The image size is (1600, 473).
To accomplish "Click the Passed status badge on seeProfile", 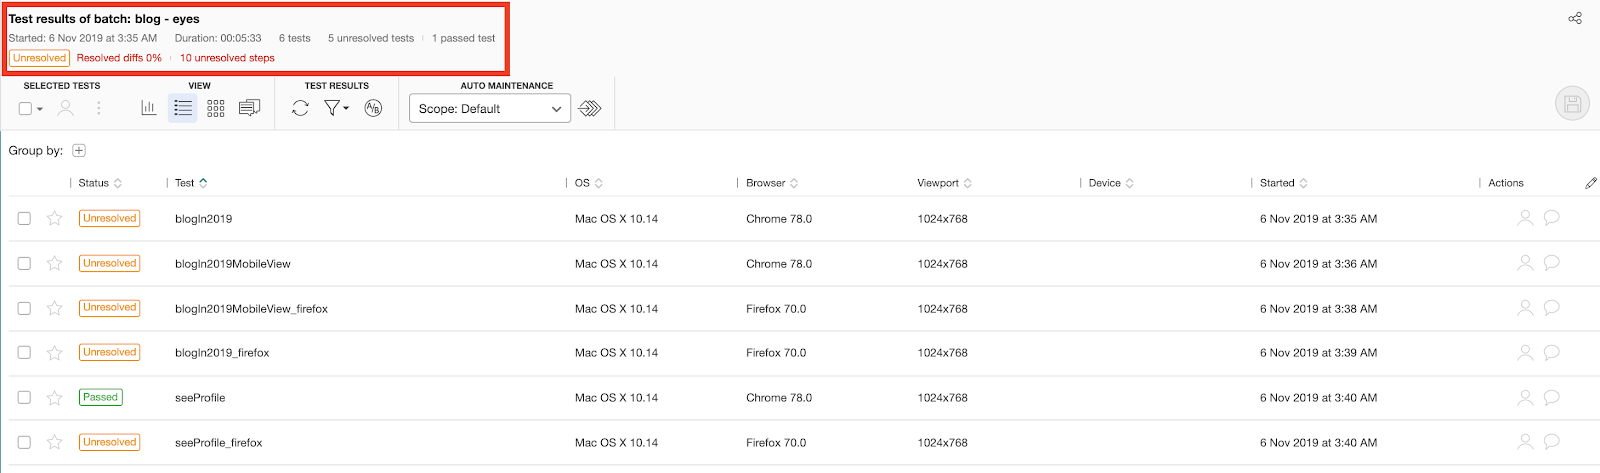I will [100, 397].
